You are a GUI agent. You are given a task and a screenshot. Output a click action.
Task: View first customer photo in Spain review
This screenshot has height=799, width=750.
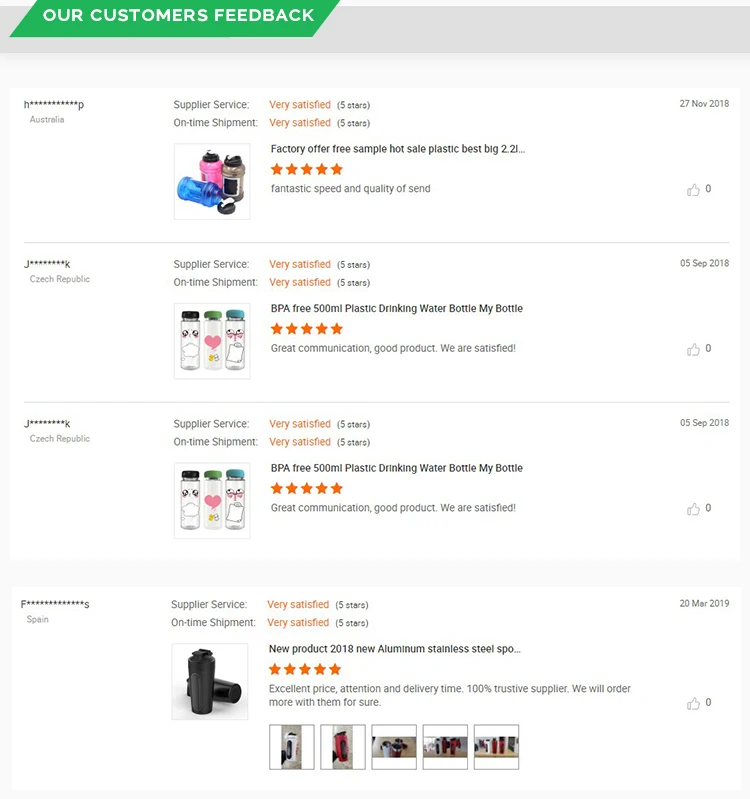(292, 747)
